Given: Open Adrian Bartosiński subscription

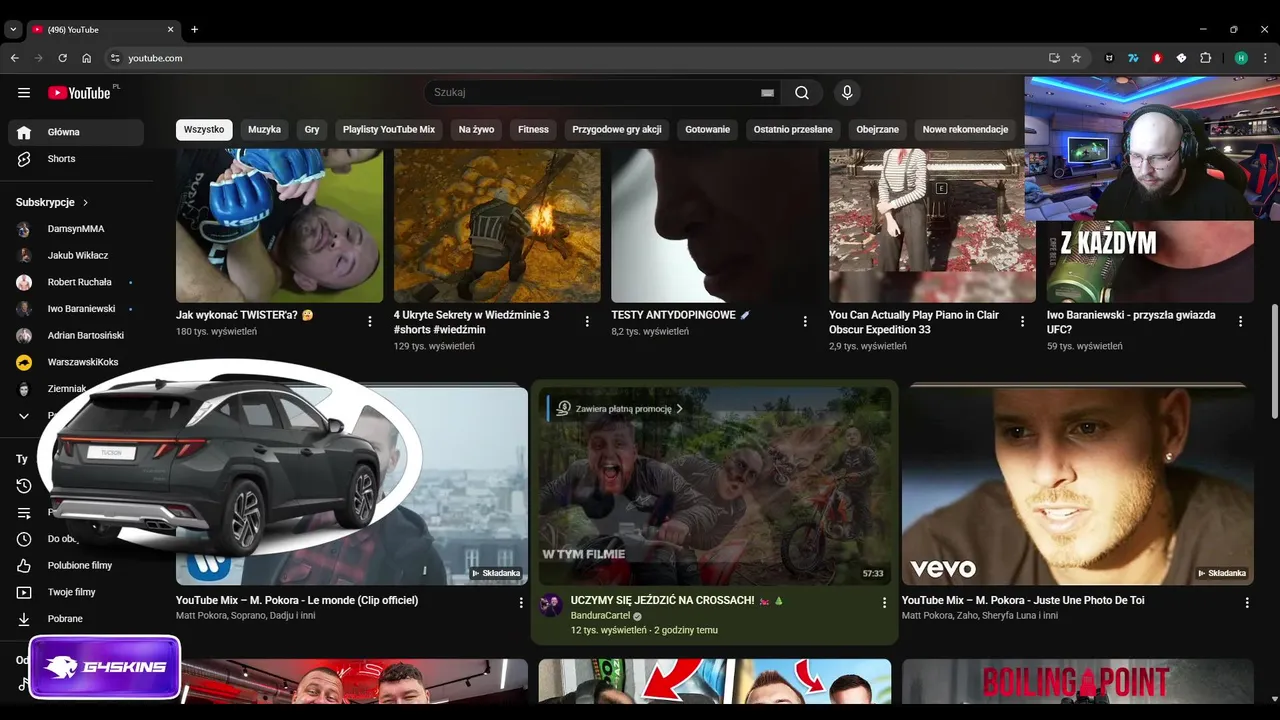Looking at the screenshot, I should [76, 336].
